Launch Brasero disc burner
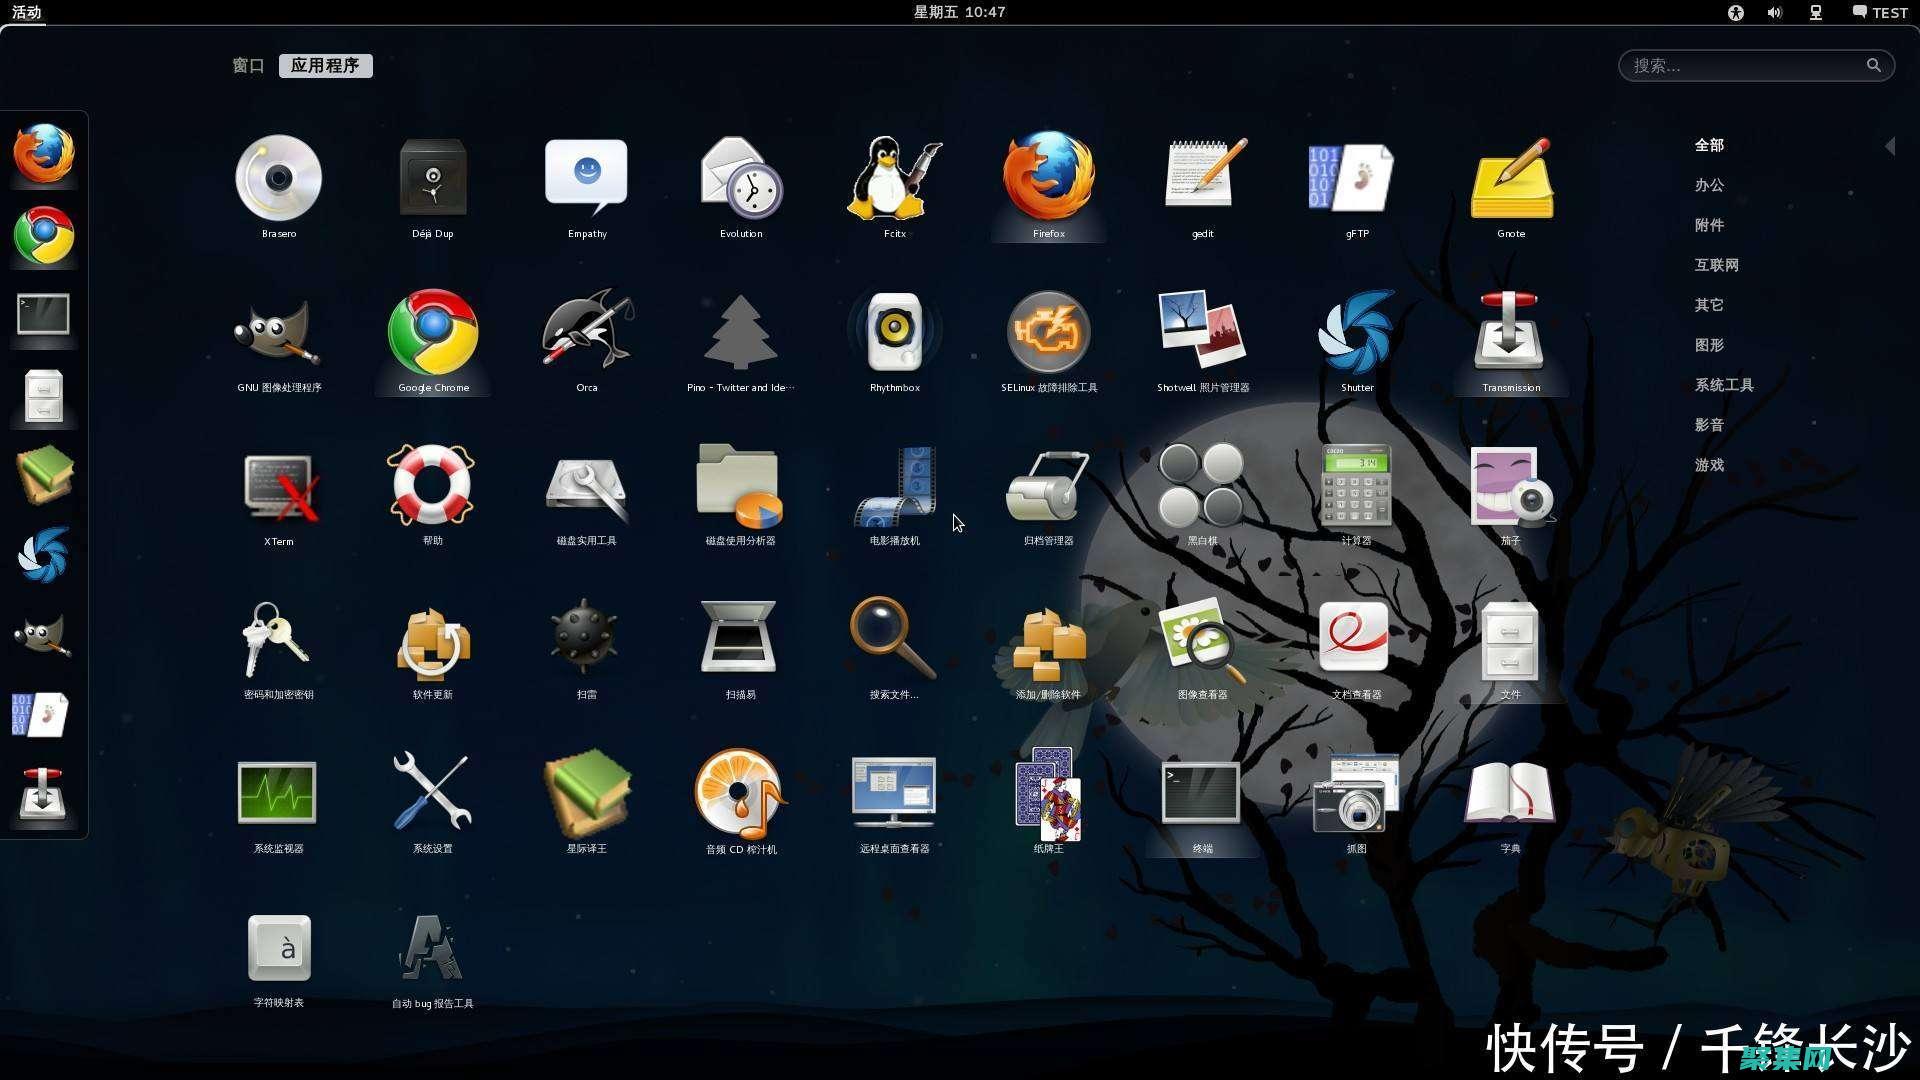This screenshot has height=1080, width=1920. click(x=278, y=180)
